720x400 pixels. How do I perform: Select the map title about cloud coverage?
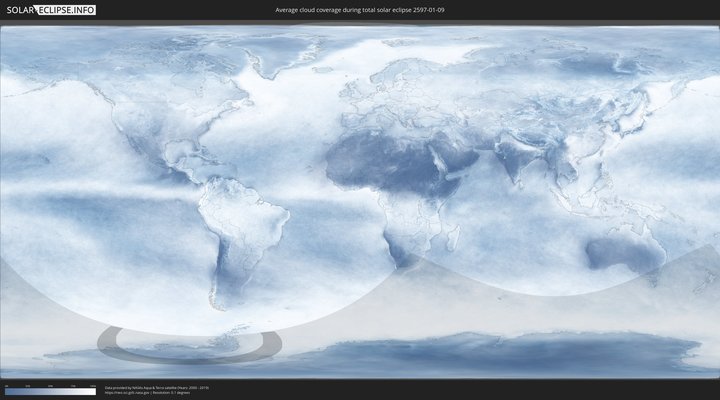coord(359,9)
